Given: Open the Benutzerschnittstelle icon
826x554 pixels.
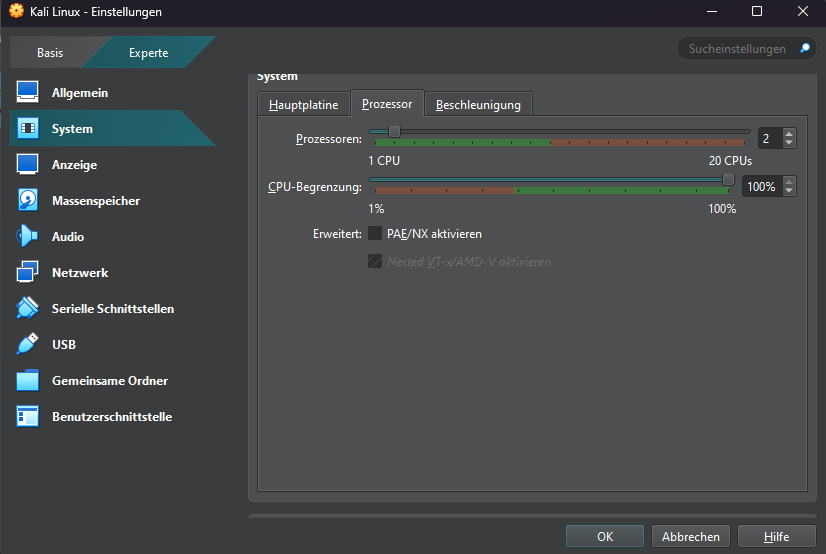Looking at the screenshot, I should [x=28, y=417].
